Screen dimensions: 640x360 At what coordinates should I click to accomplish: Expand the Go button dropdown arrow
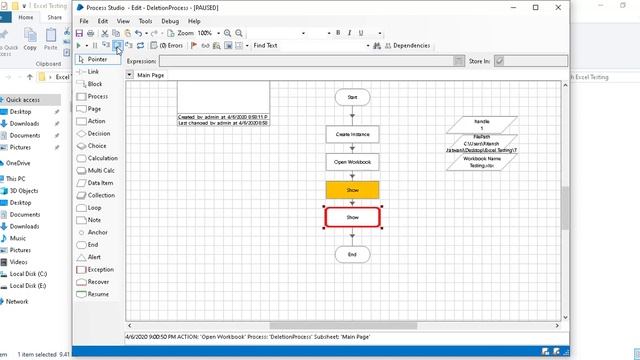[87, 46]
